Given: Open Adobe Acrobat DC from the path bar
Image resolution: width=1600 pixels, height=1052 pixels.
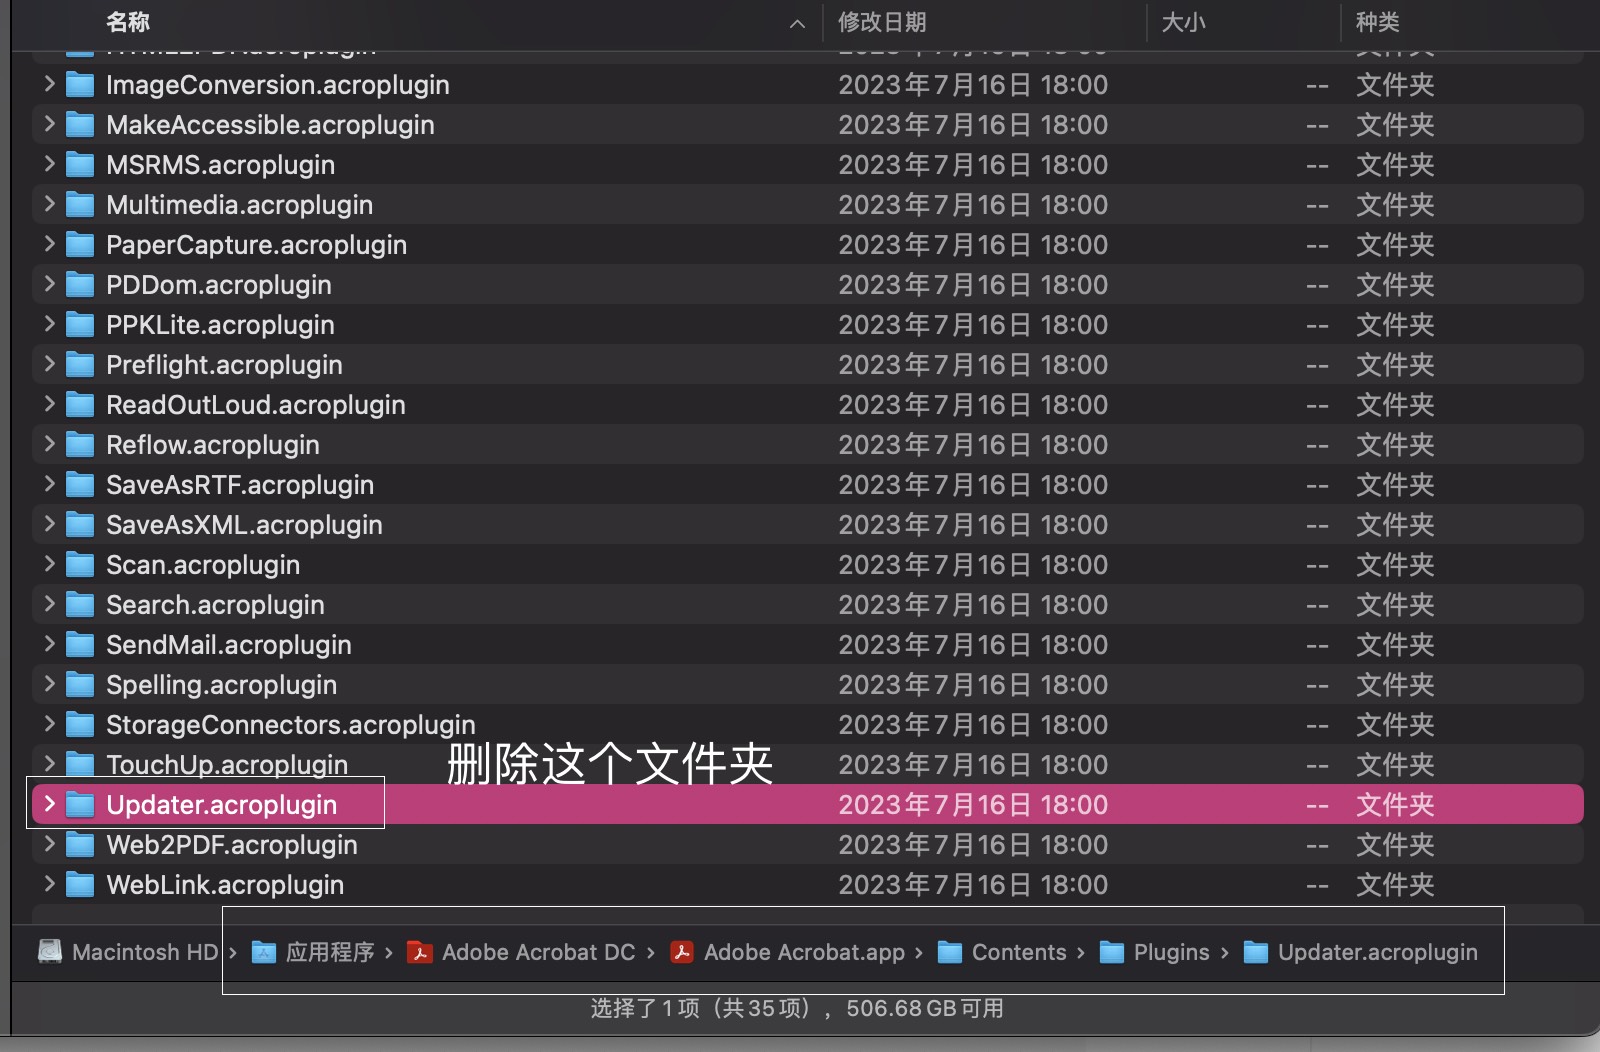Looking at the screenshot, I should click(x=538, y=952).
